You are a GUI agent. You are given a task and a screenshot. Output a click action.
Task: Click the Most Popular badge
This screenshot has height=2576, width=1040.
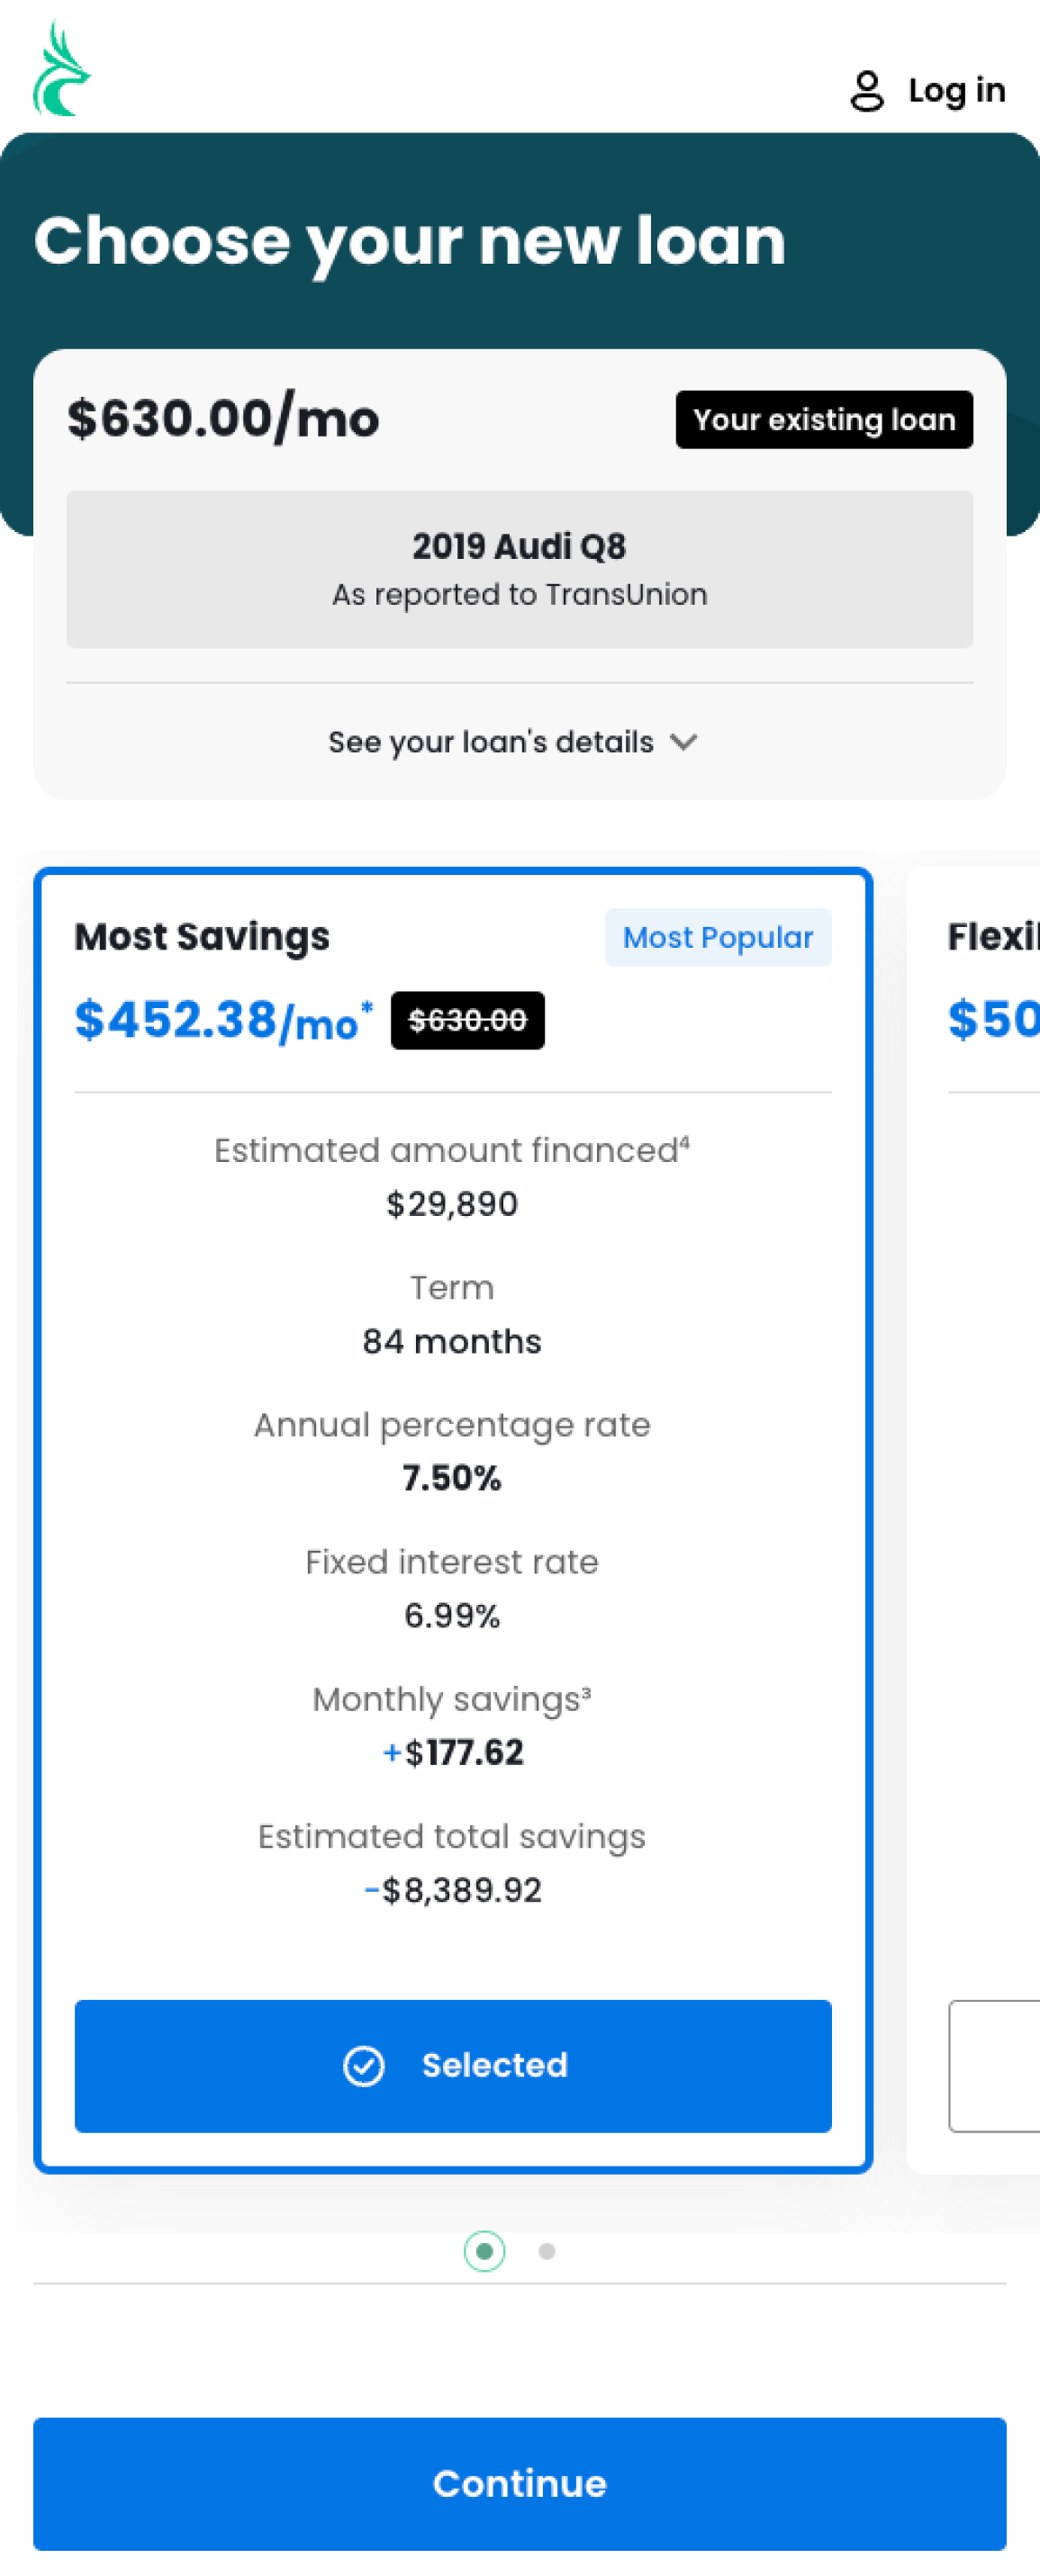[717, 937]
